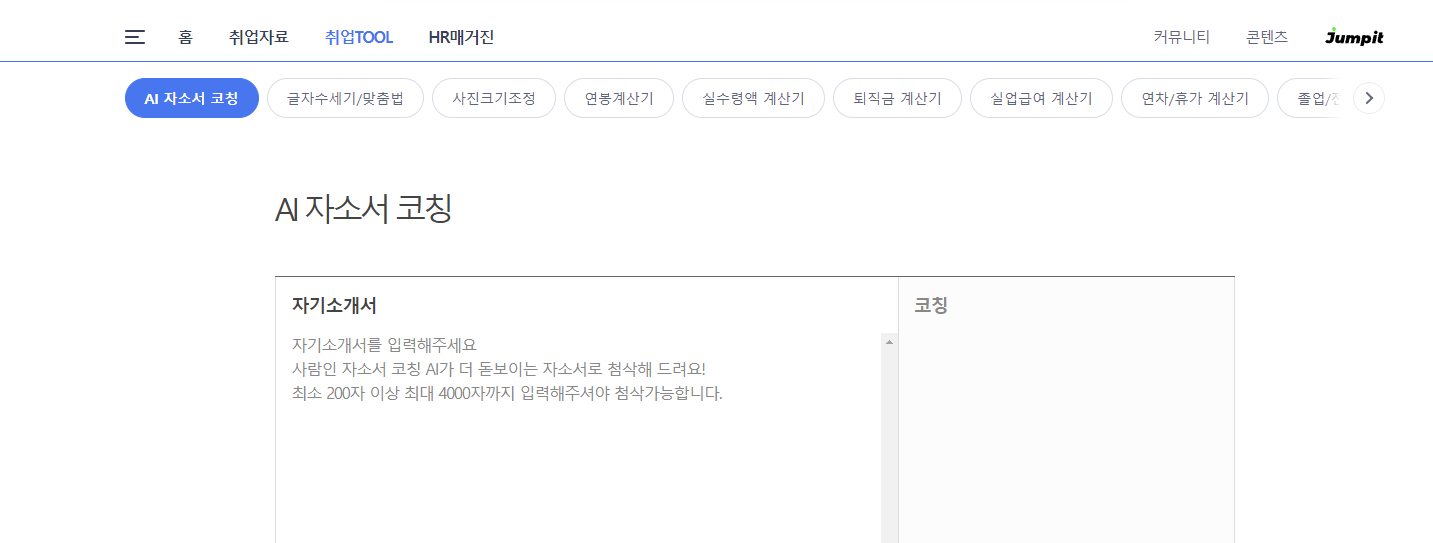
Task: Select 사진크기조정 tab
Action: (x=494, y=98)
